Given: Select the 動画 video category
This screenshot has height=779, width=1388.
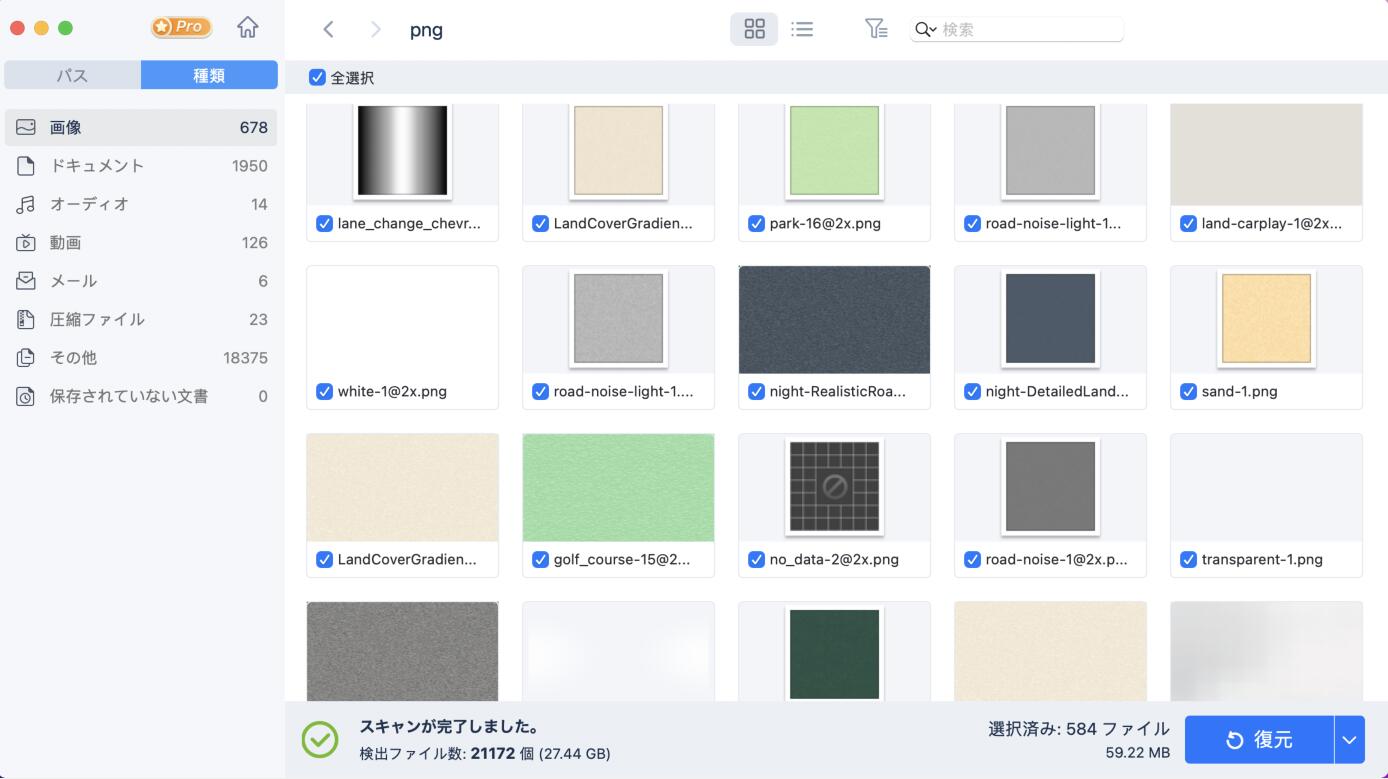Looking at the screenshot, I should click(141, 242).
